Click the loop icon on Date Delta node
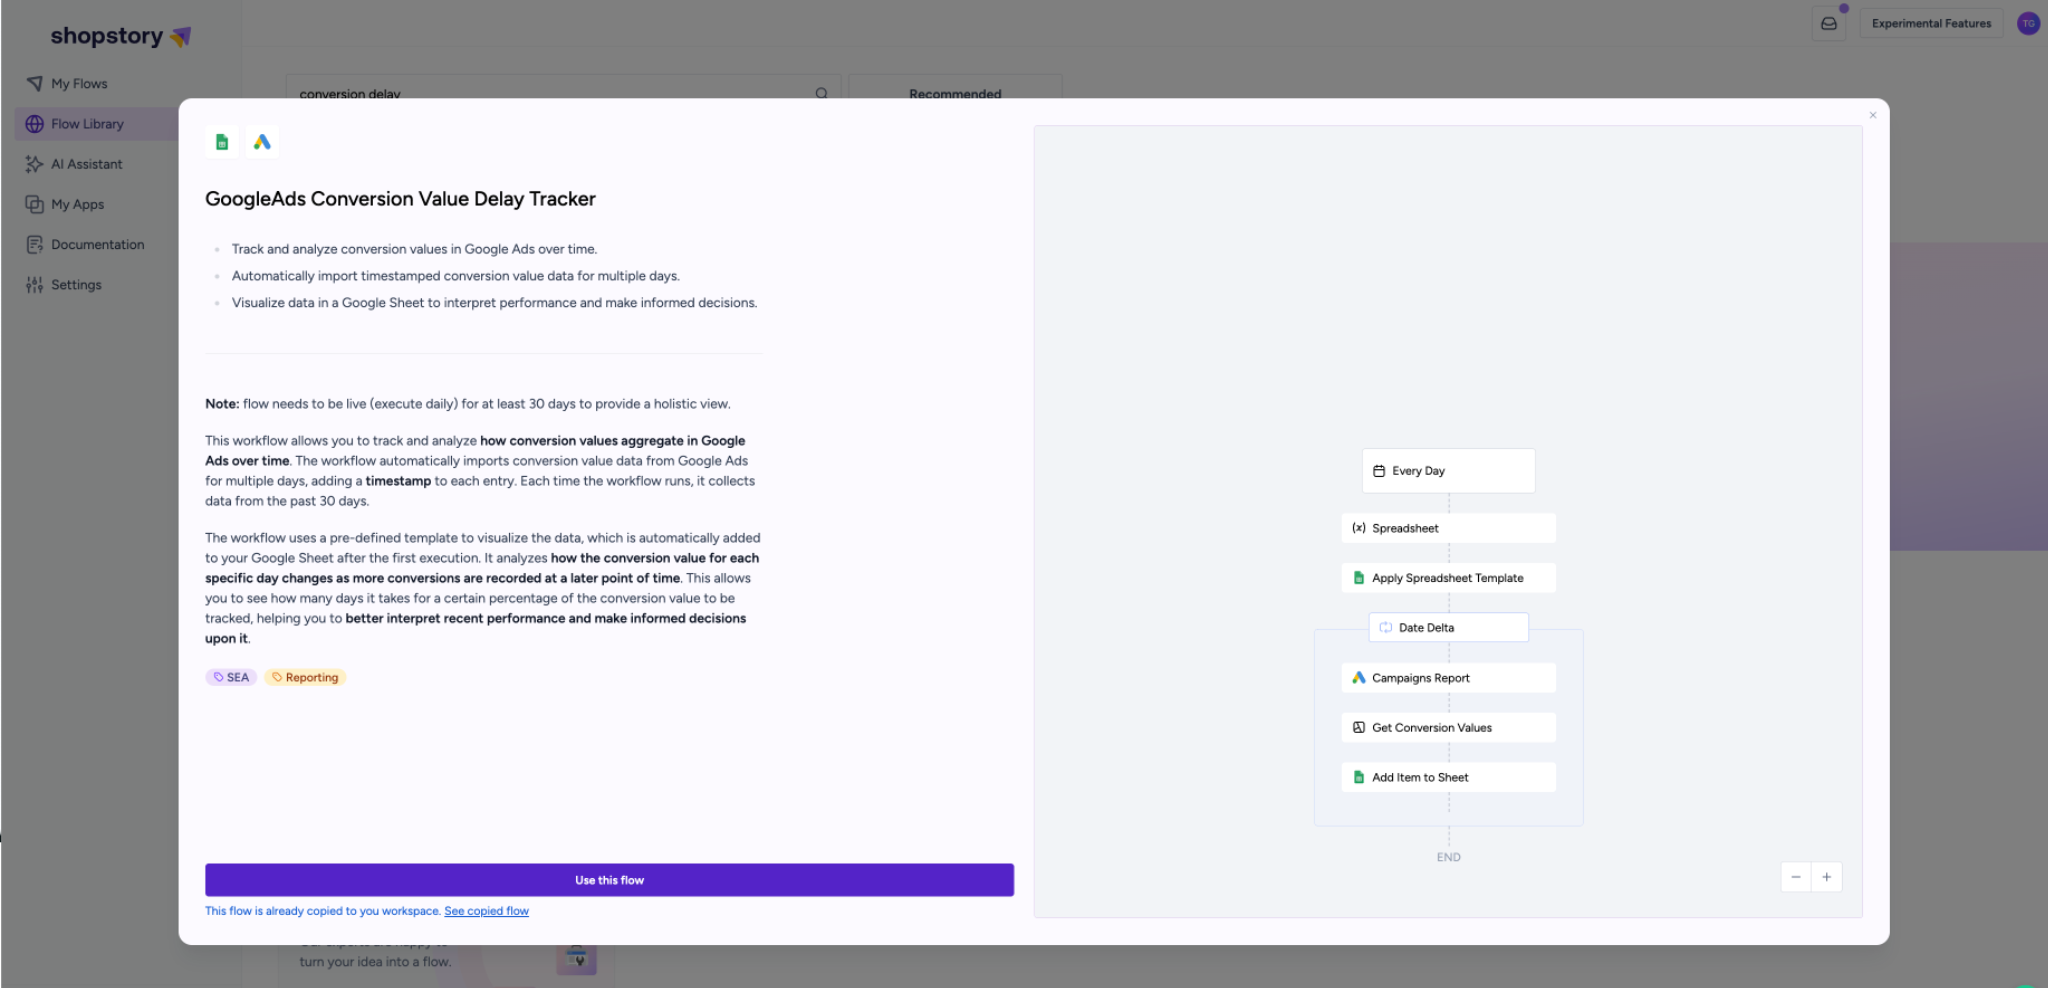 coord(1386,628)
